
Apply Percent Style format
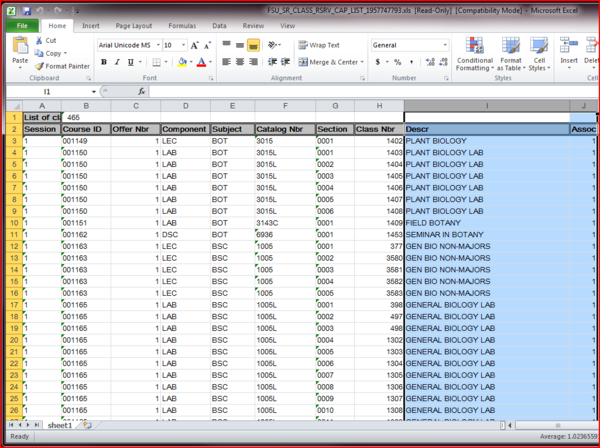tap(398, 62)
